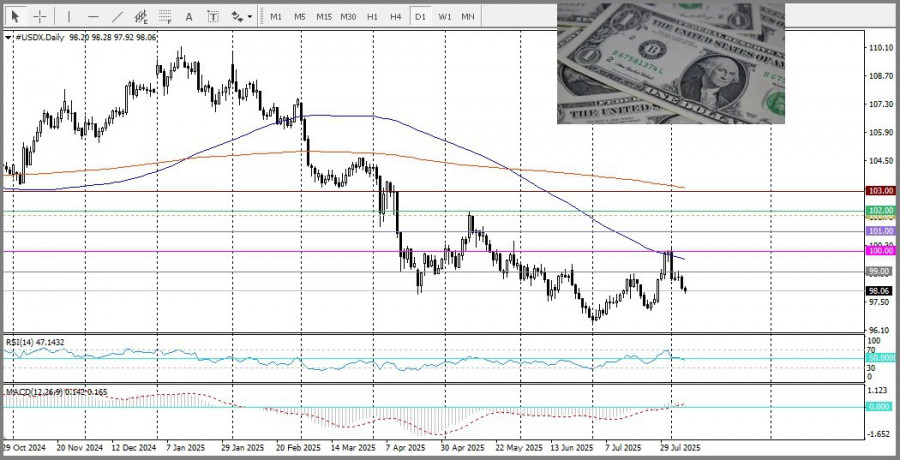
Task: Pick the Fibonacci retracement tool
Action: click(x=165, y=17)
